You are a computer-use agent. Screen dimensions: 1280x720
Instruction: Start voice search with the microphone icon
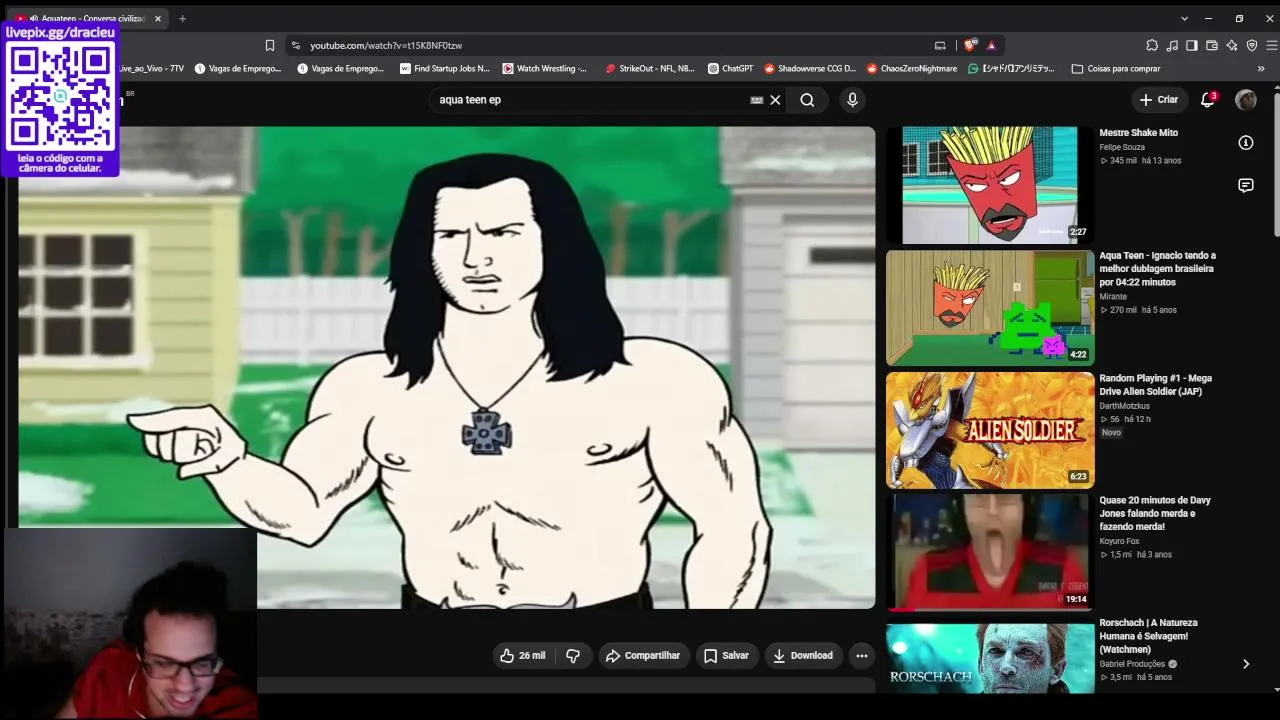tap(852, 100)
